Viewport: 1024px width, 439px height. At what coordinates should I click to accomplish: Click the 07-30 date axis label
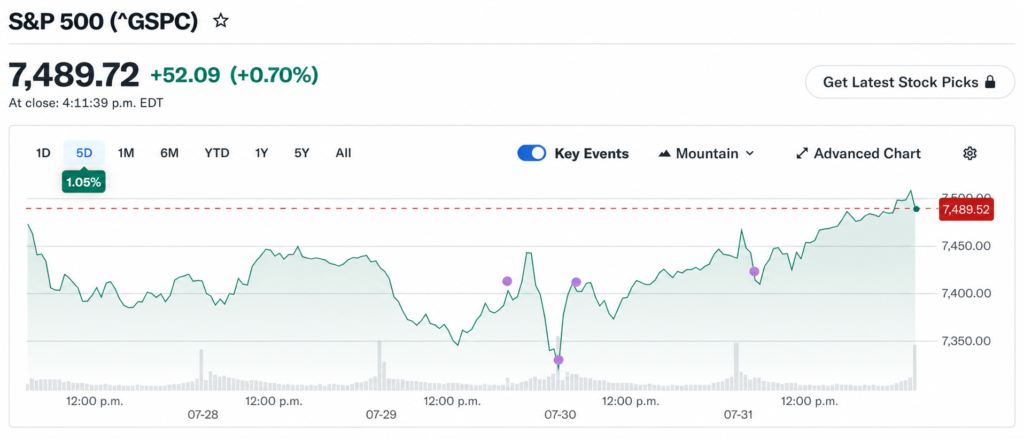click(x=560, y=415)
